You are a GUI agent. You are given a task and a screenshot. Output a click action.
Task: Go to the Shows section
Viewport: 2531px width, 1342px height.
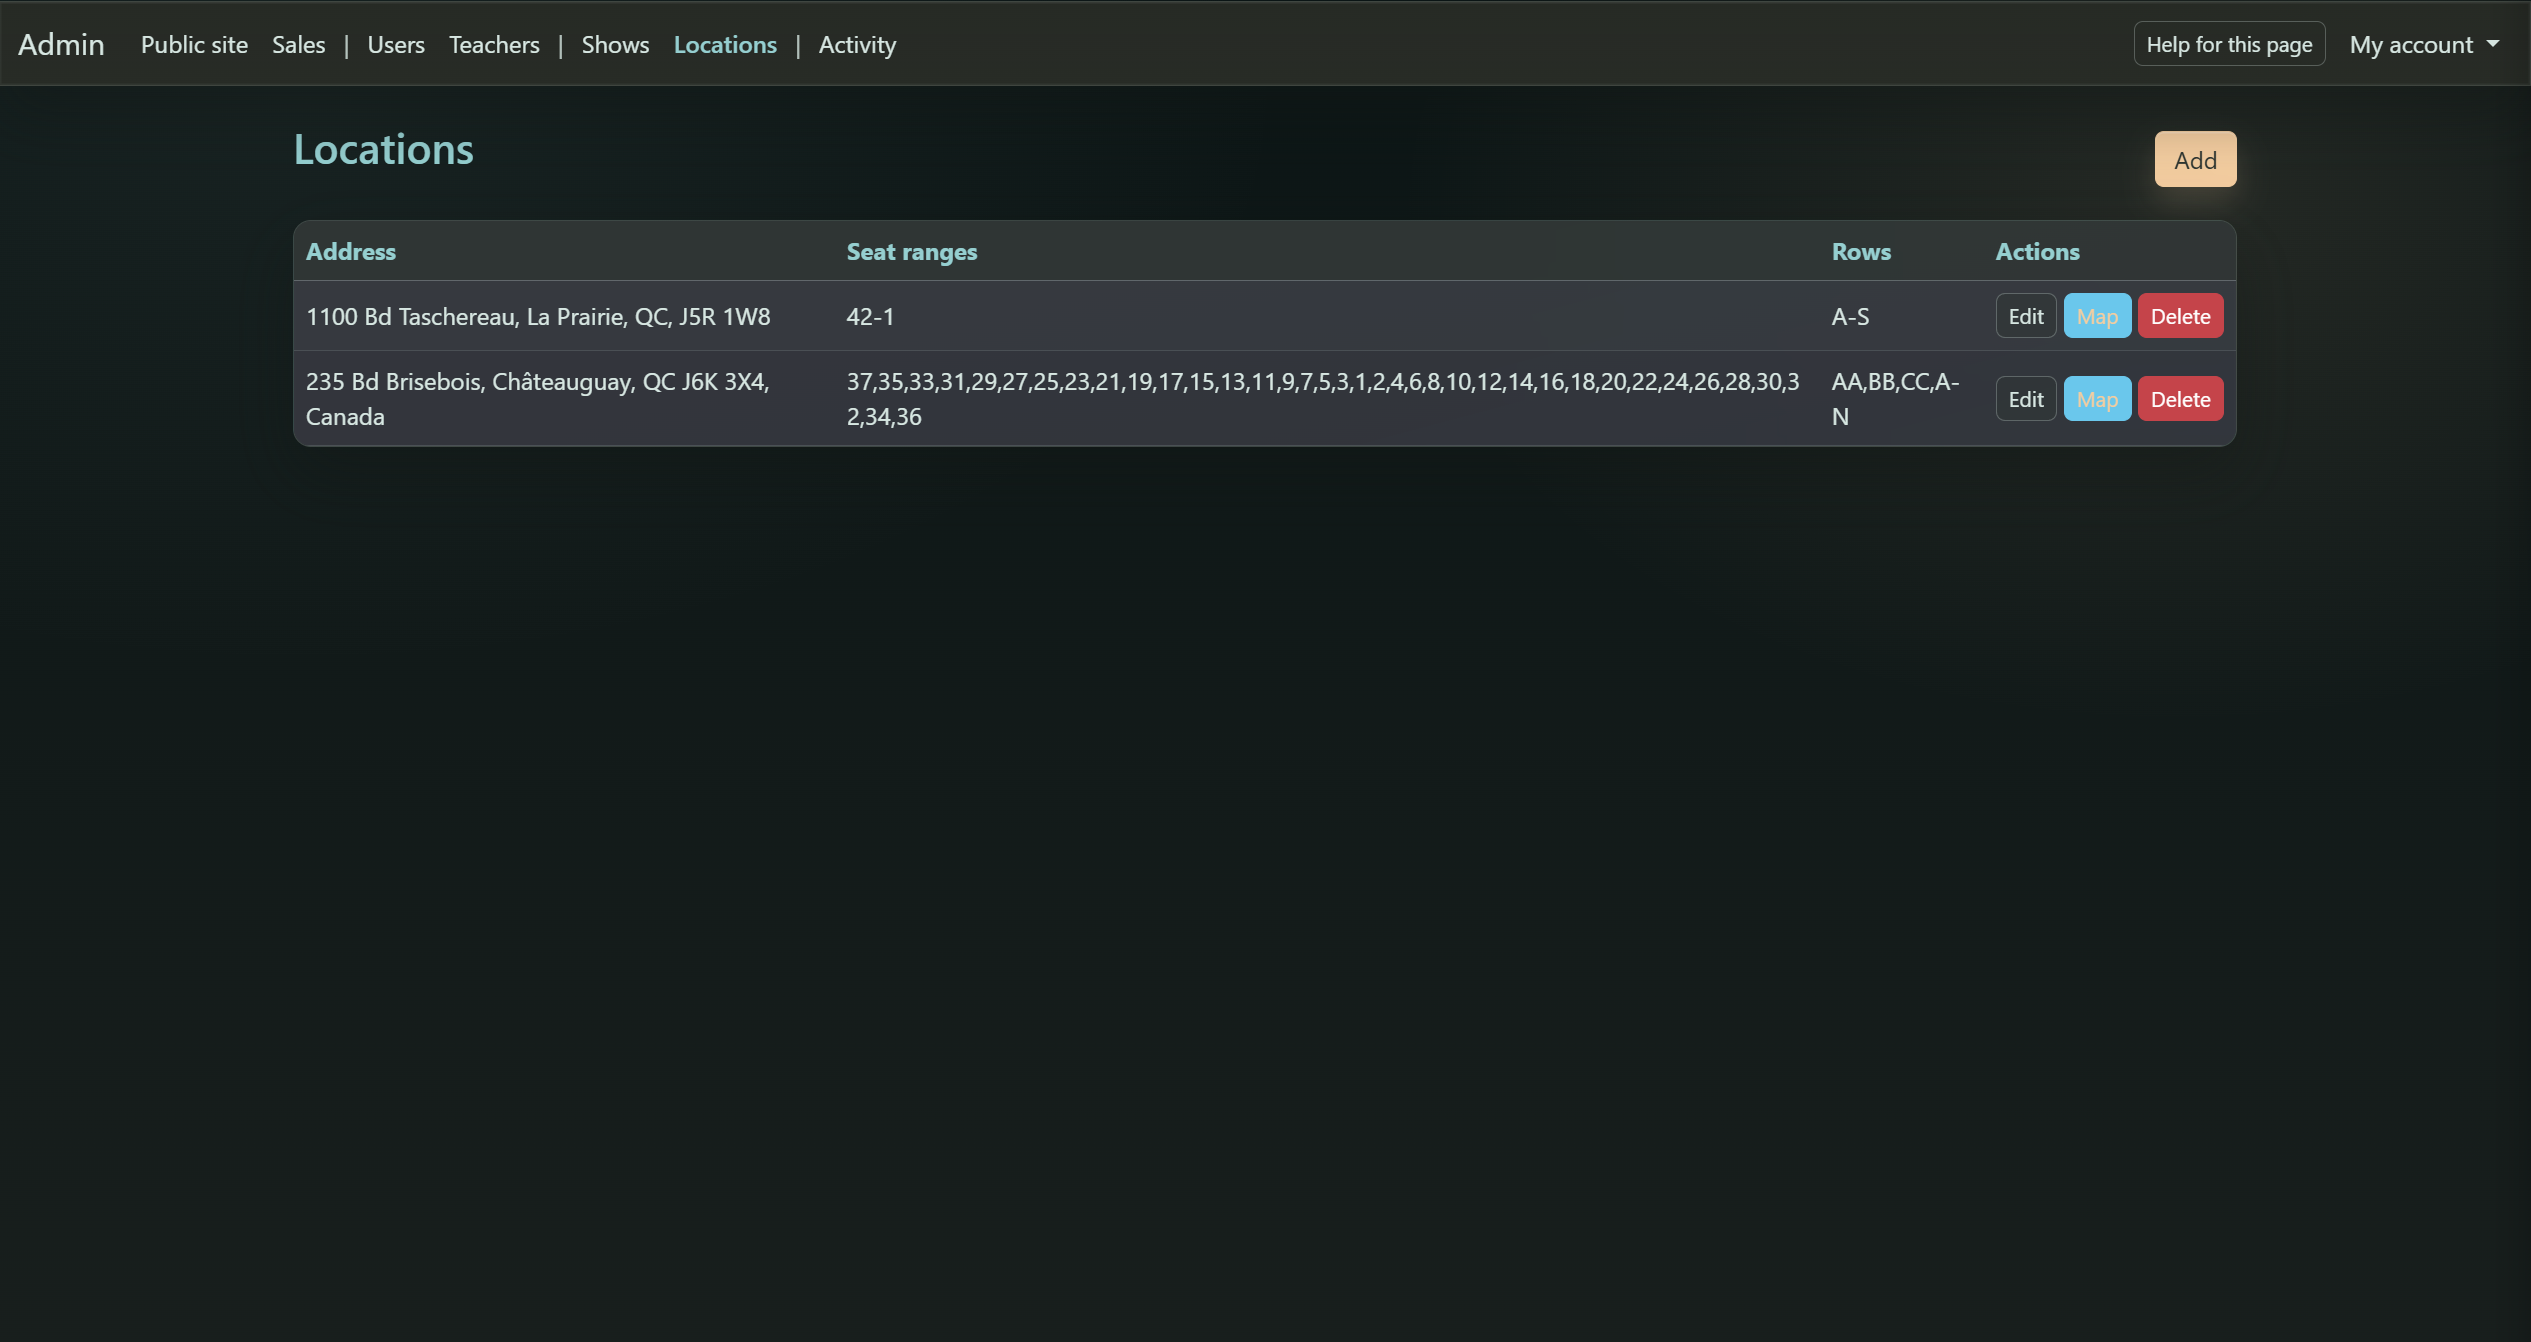615,45
